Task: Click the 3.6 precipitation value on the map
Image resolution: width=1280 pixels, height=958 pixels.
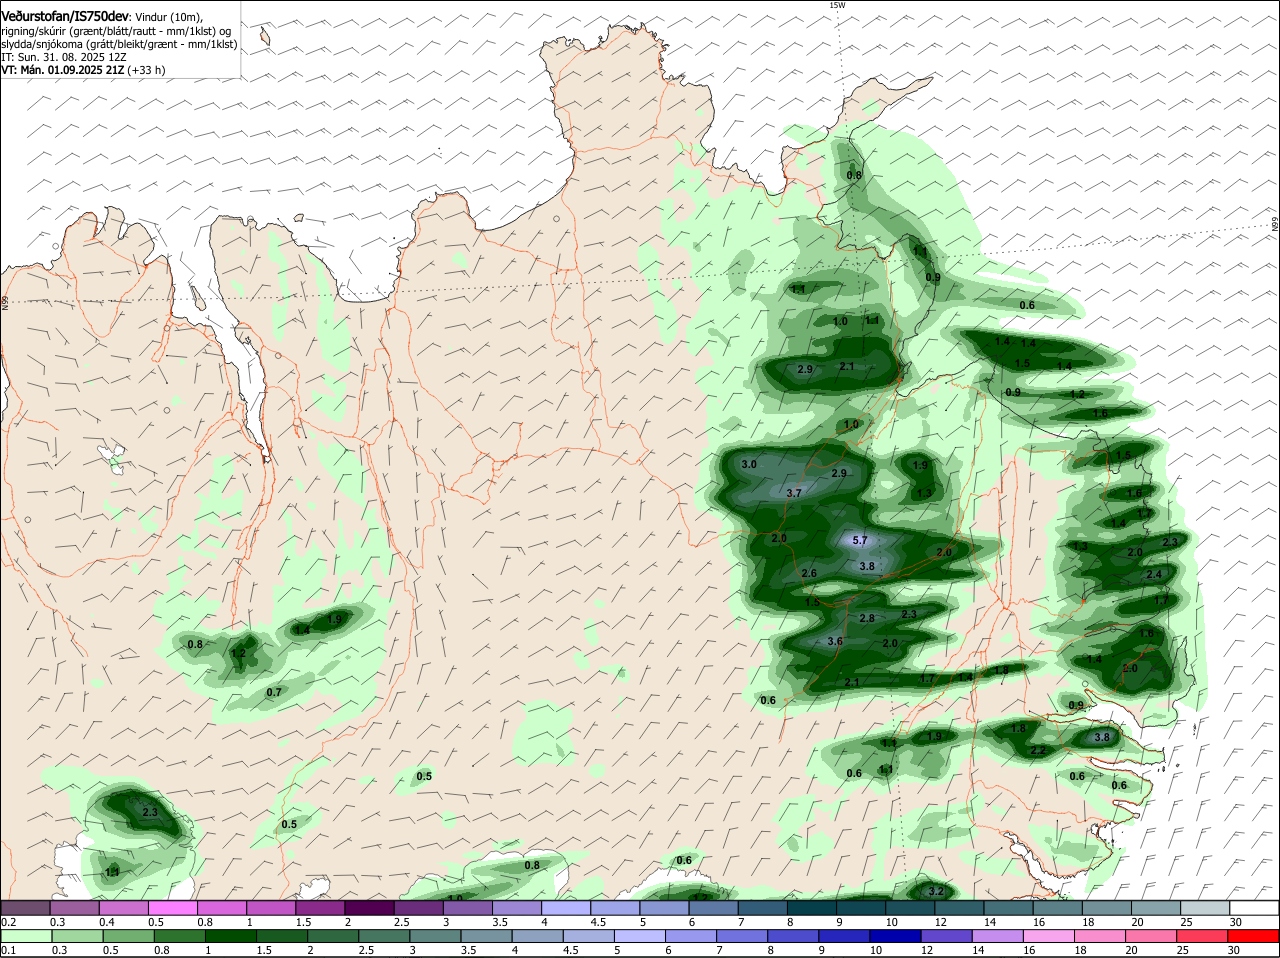Action: click(836, 641)
